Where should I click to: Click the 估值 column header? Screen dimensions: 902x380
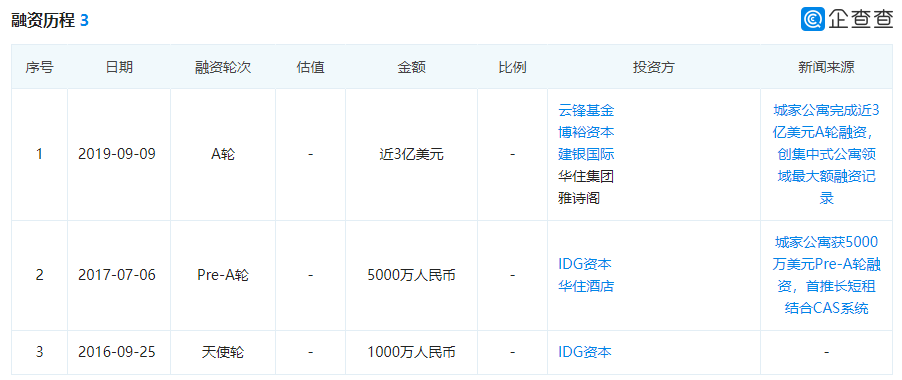[311, 67]
